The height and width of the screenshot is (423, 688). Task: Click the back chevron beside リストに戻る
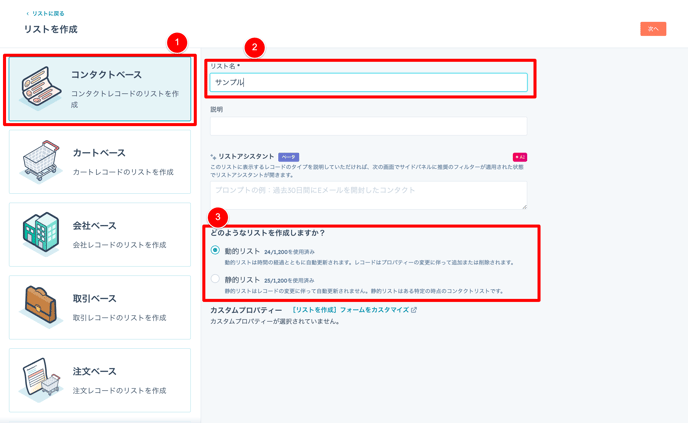(28, 14)
